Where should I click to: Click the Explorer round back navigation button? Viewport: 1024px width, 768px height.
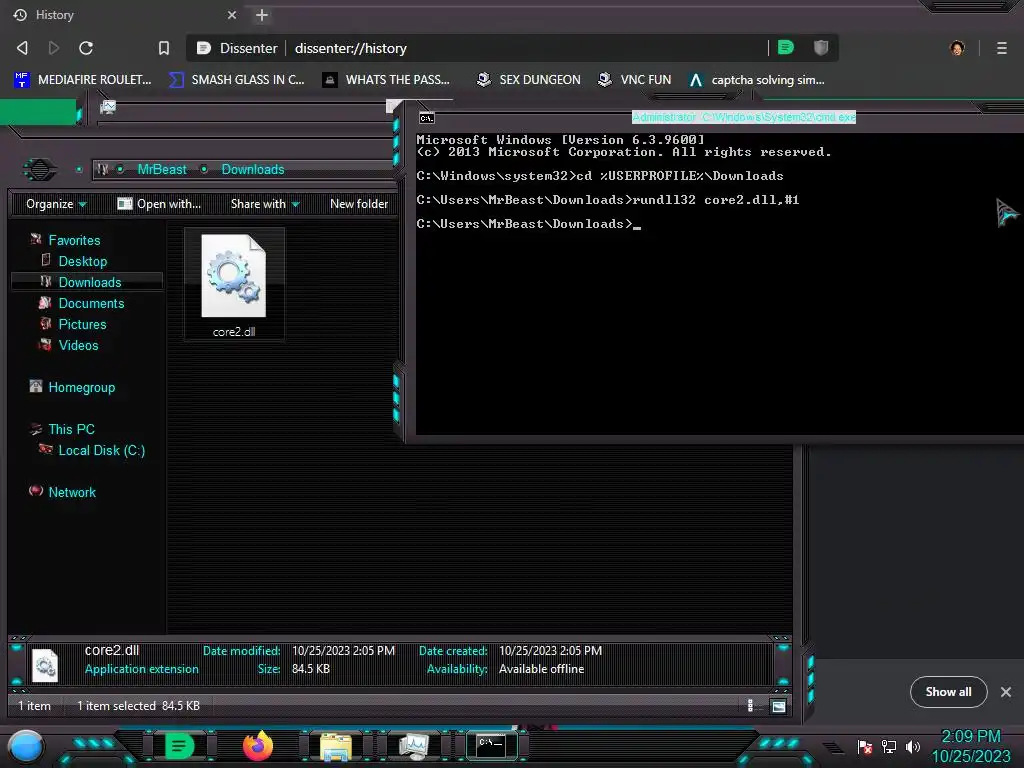(x=40, y=170)
